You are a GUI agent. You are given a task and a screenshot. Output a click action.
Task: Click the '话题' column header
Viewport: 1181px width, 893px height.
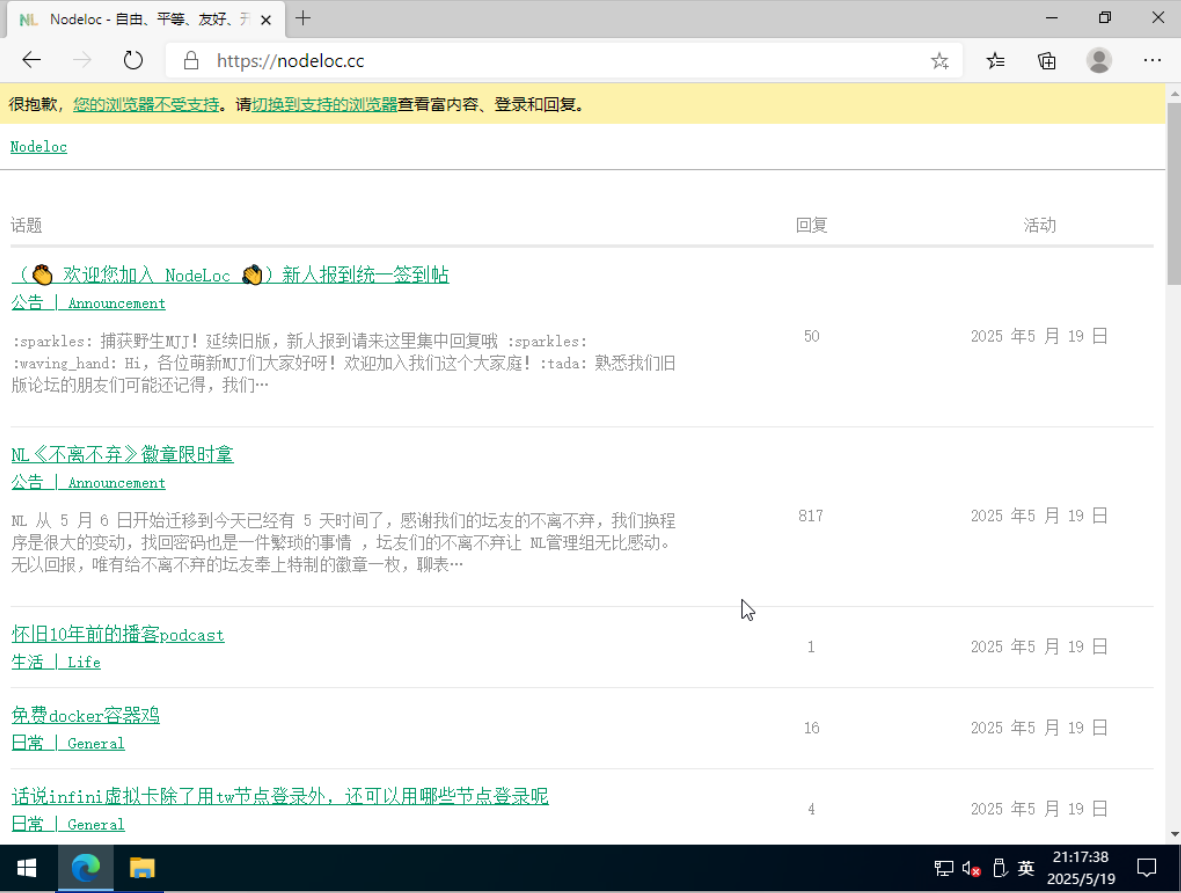coord(26,225)
